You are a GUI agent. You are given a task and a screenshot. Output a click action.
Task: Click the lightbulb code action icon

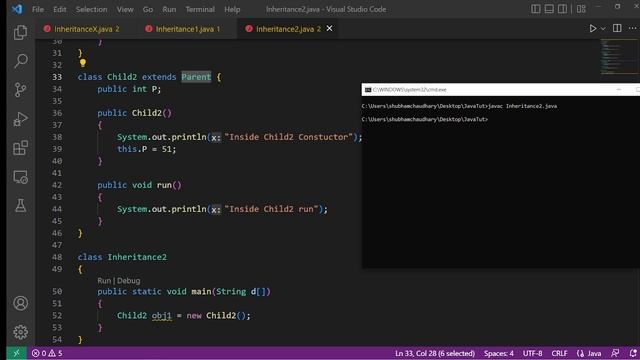tap(83, 63)
